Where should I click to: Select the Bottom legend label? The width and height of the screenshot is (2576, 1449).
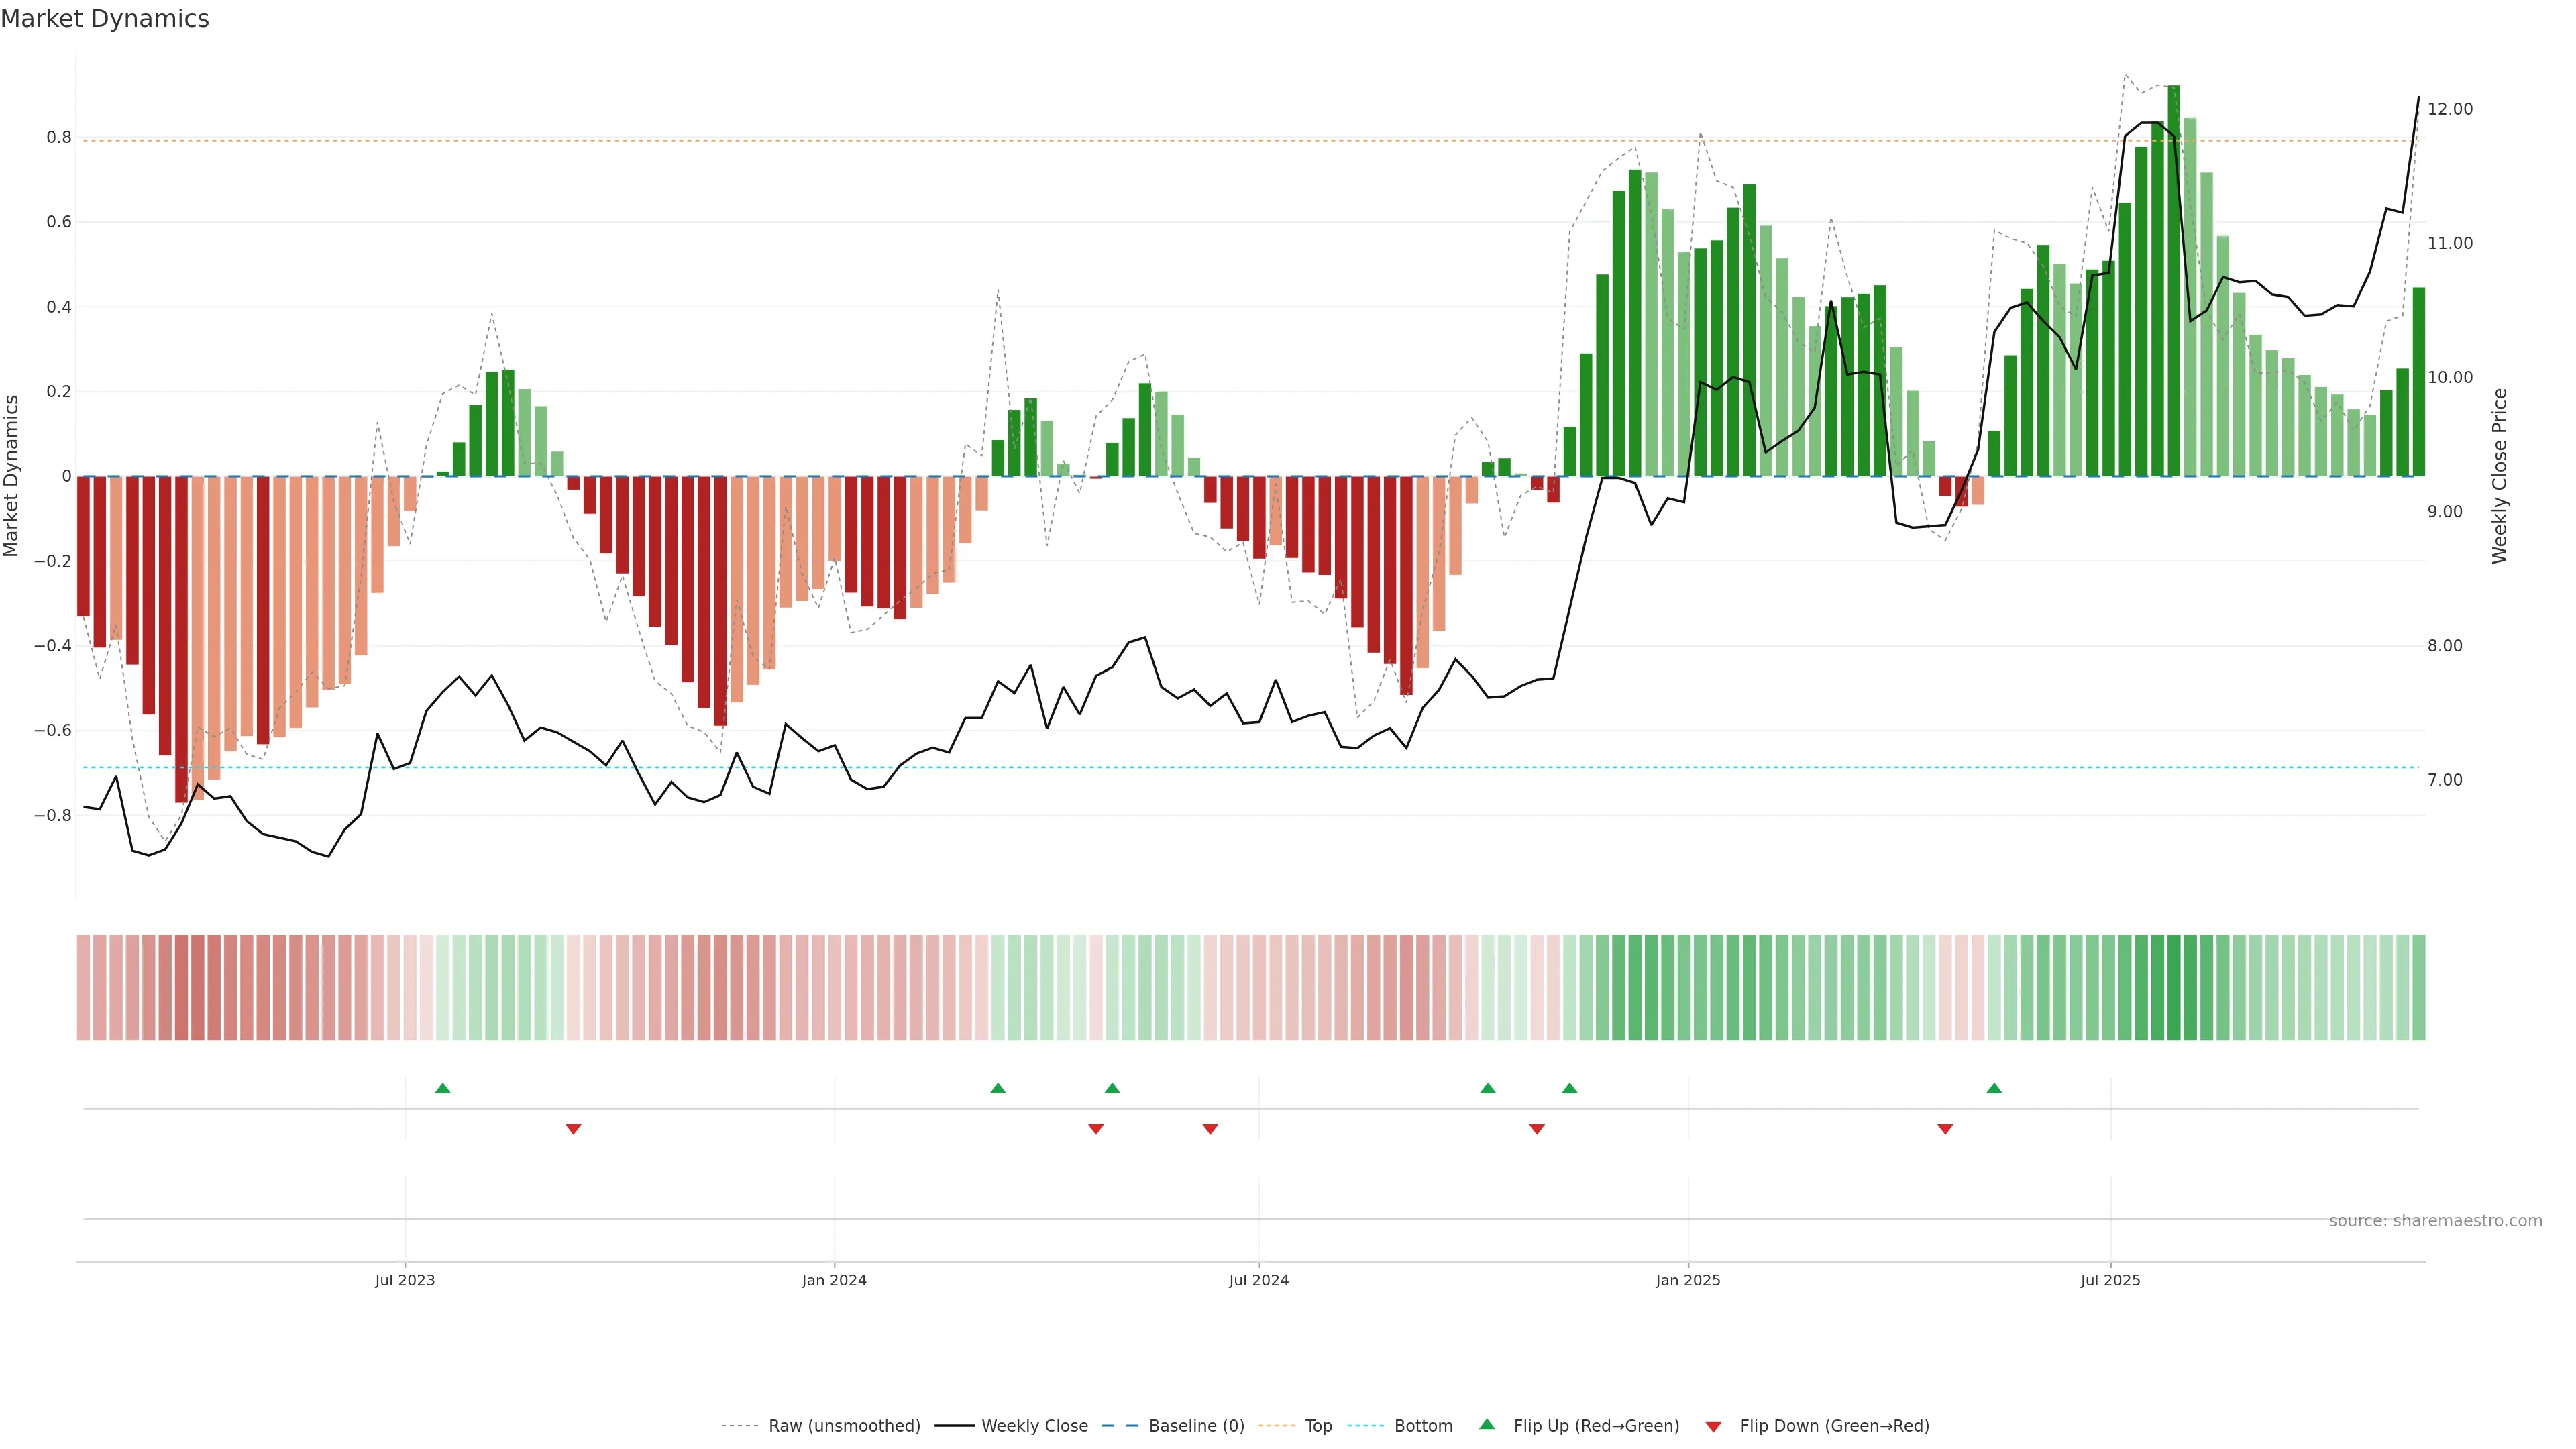[1423, 1426]
